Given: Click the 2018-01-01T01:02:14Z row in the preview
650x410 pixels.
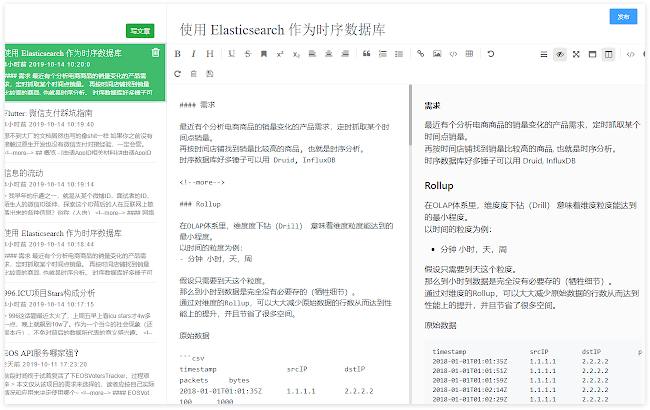Looking at the screenshot, I should pyautogui.click(x=470, y=390).
